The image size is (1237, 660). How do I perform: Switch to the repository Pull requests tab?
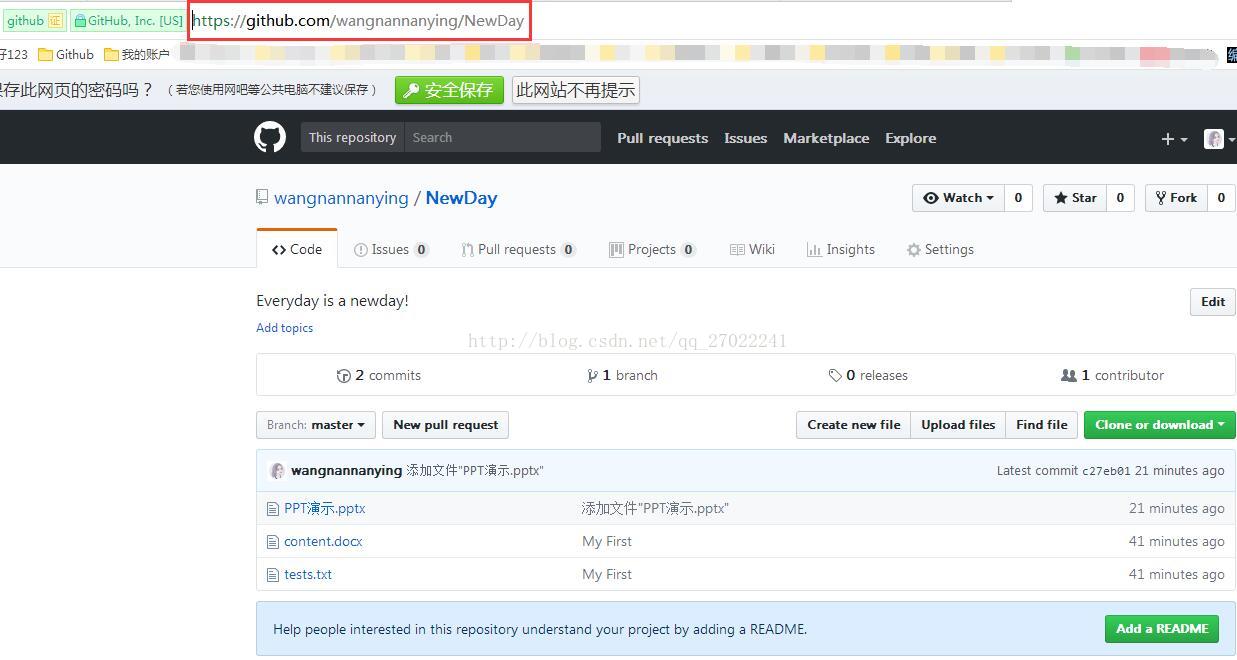[x=518, y=249]
